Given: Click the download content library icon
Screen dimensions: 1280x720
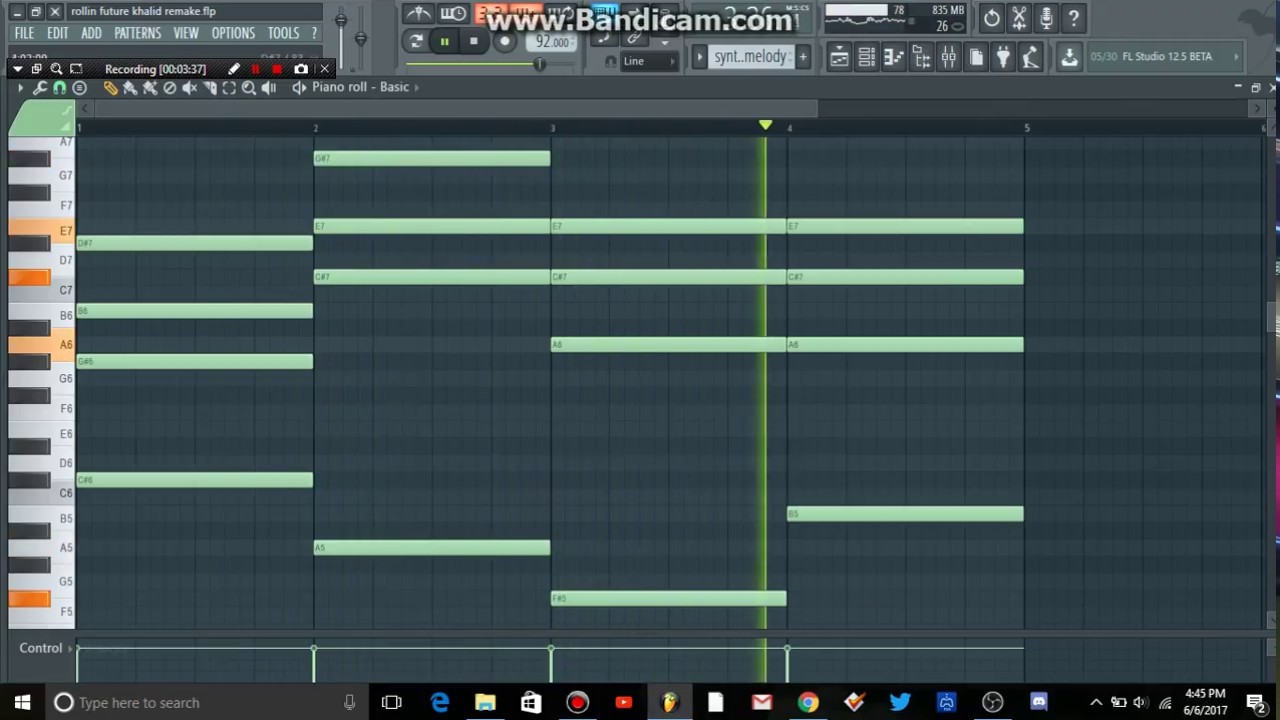Looking at the screenshot, I should [1069, 57].
